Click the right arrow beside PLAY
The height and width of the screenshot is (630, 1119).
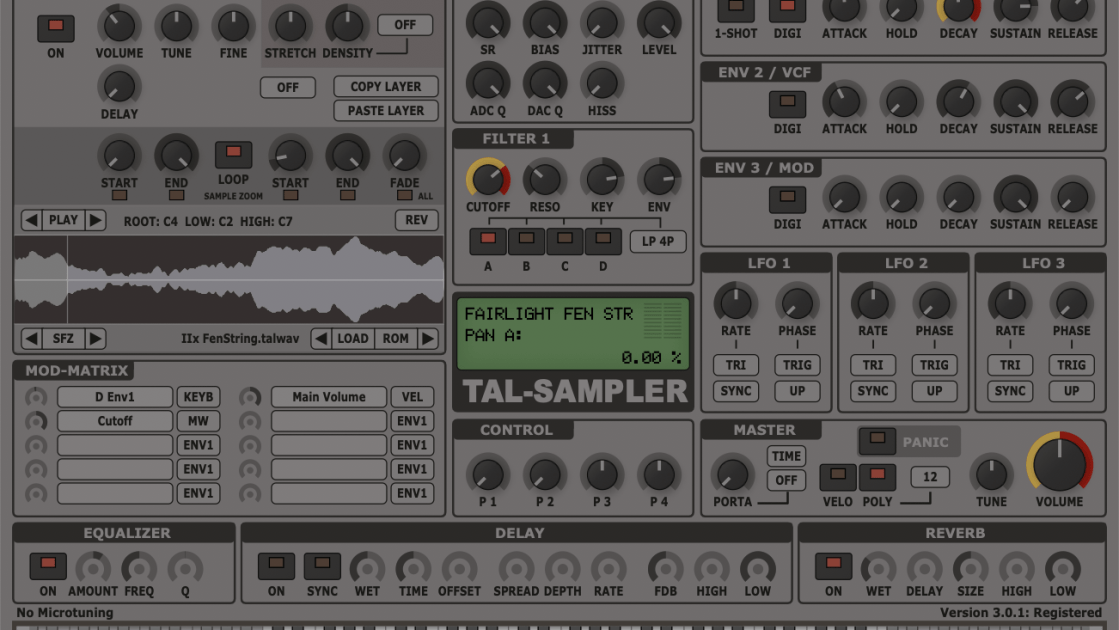tap(95, 220)
